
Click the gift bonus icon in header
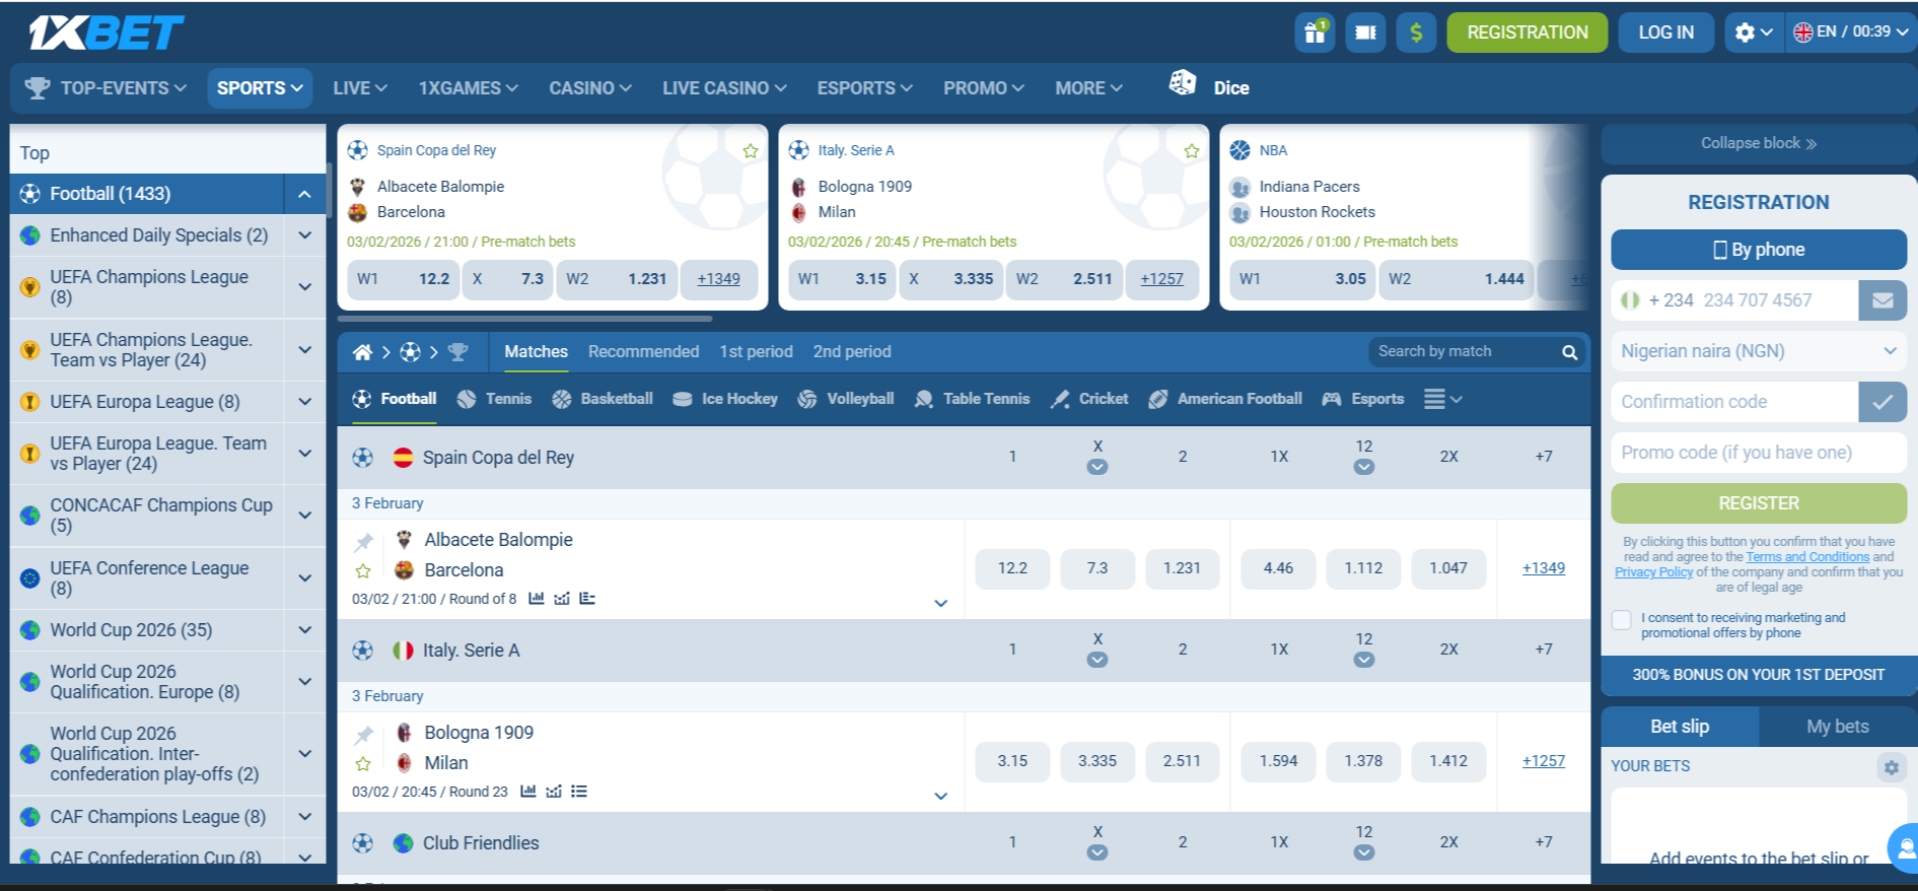[x=1314, y=33]
